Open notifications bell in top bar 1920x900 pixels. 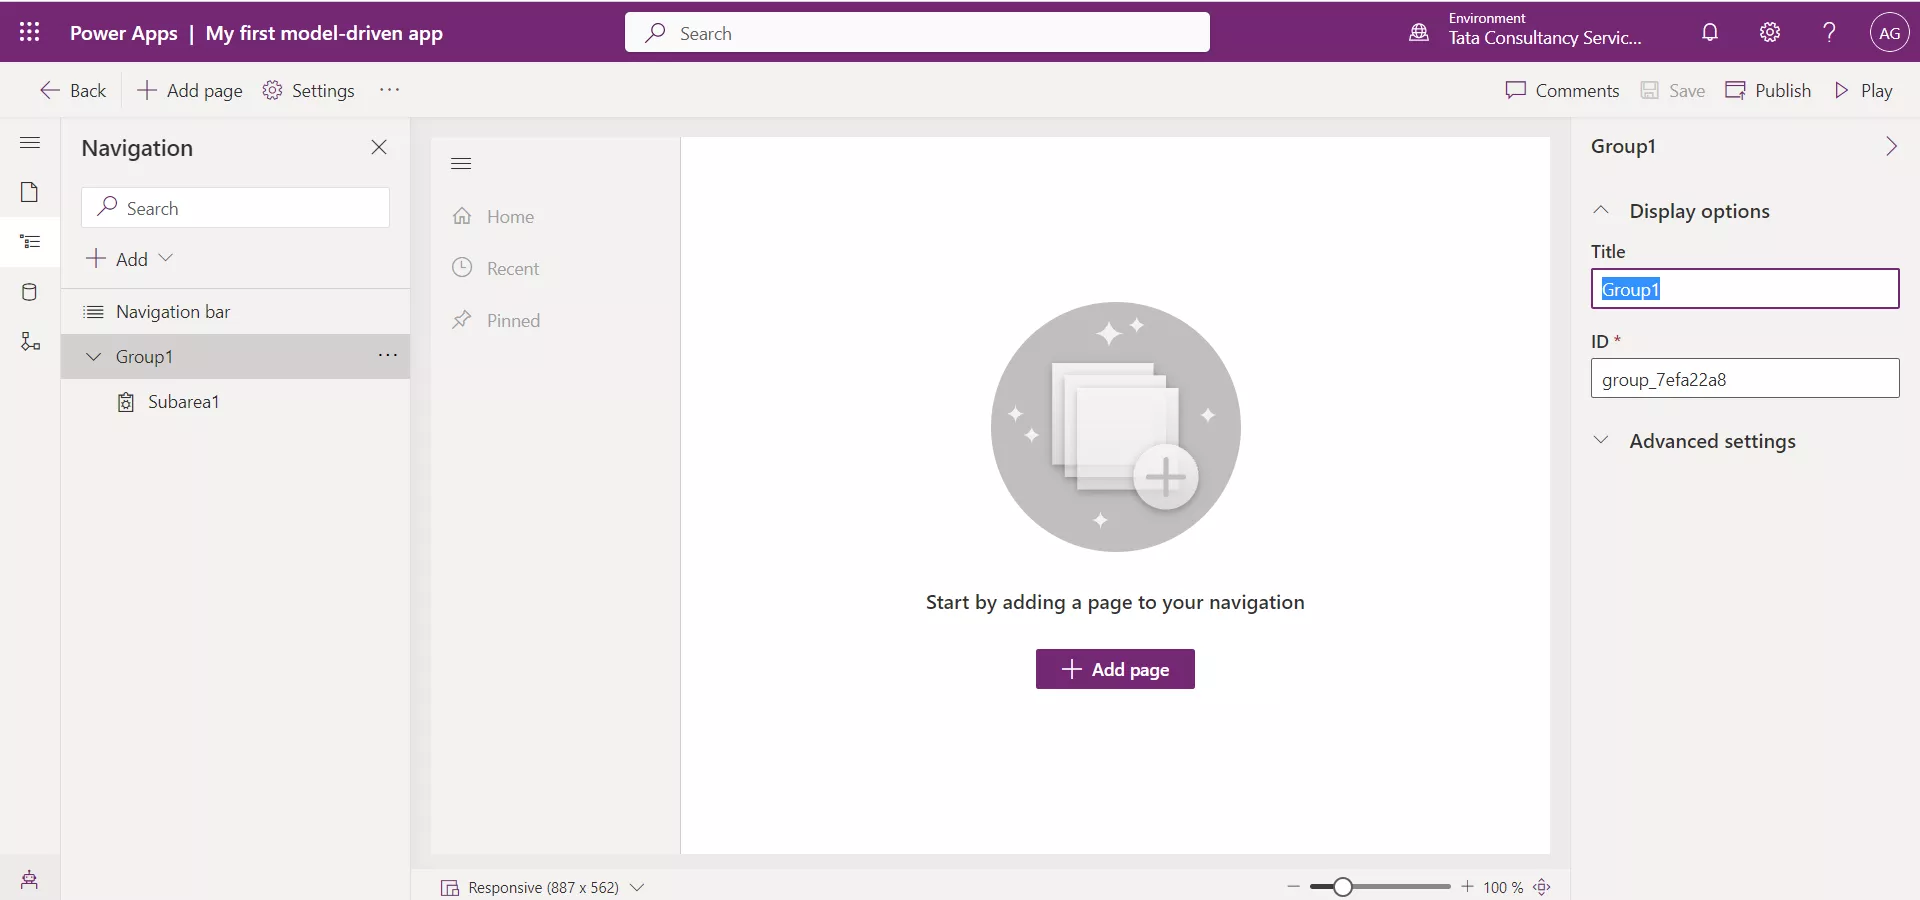coord(1710,32)
